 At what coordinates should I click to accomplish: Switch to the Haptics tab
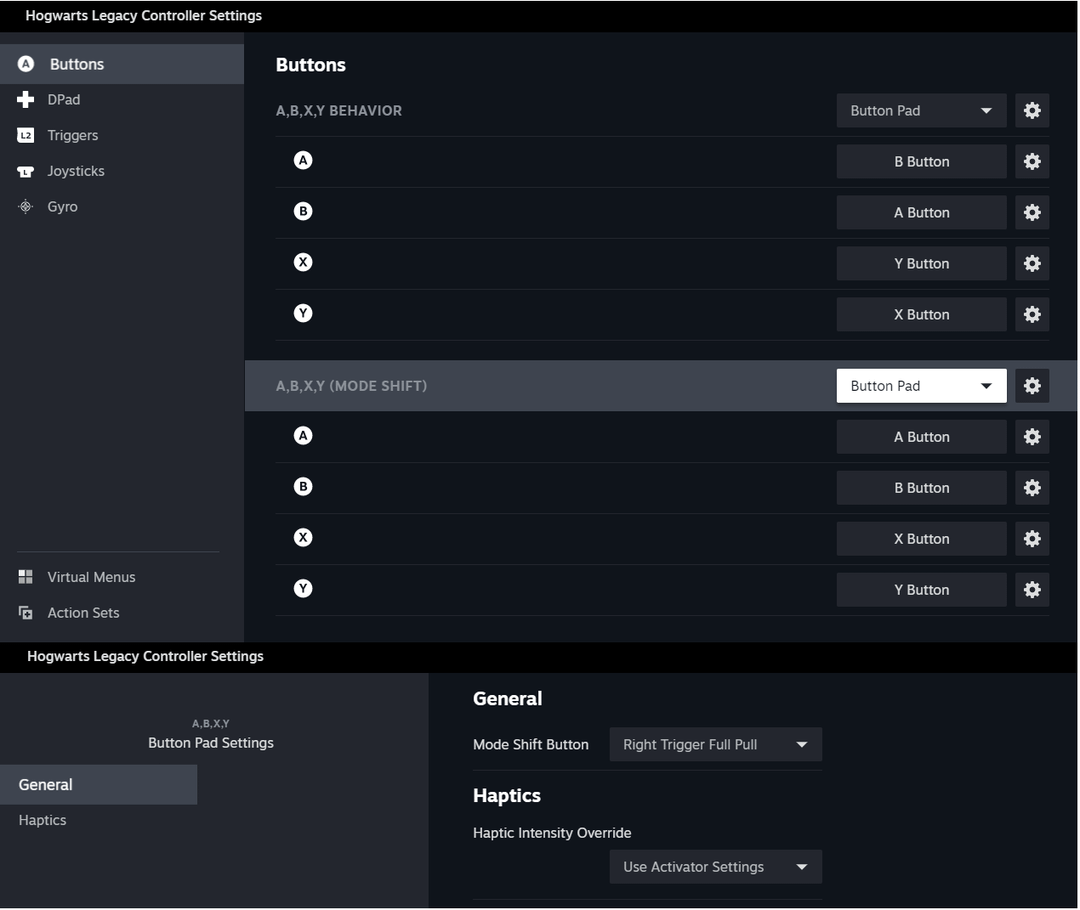[42, 819]
